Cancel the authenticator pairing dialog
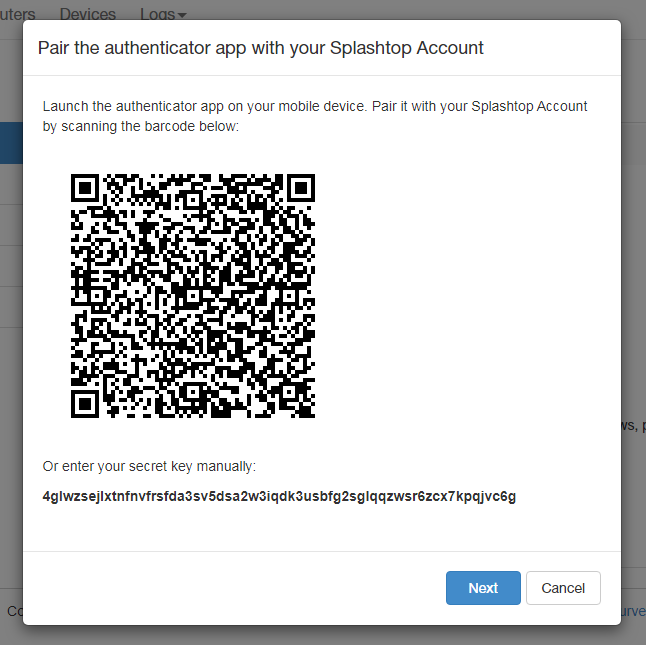Viewport: 646px width, 645px height. coord(563,588)
